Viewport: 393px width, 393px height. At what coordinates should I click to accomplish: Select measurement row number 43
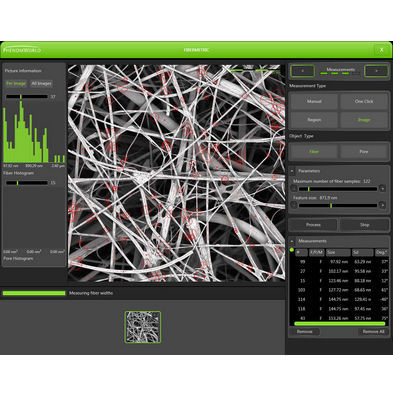point(339,318)
